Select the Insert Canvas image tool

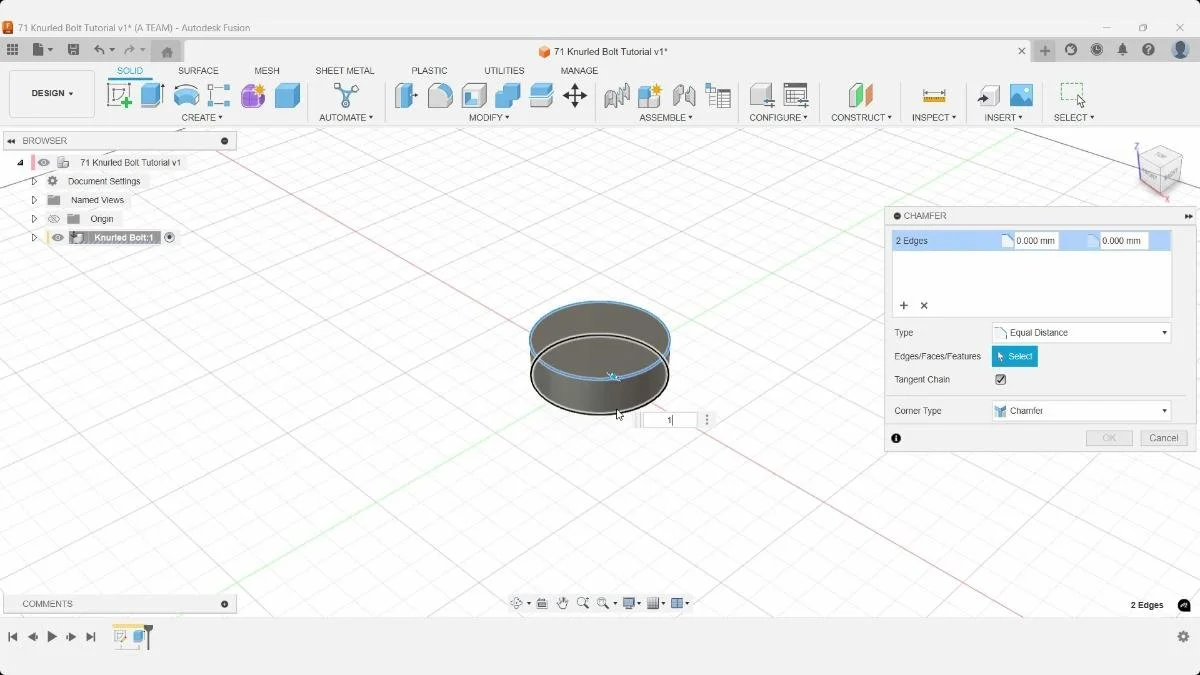(x=1021, y=95)
